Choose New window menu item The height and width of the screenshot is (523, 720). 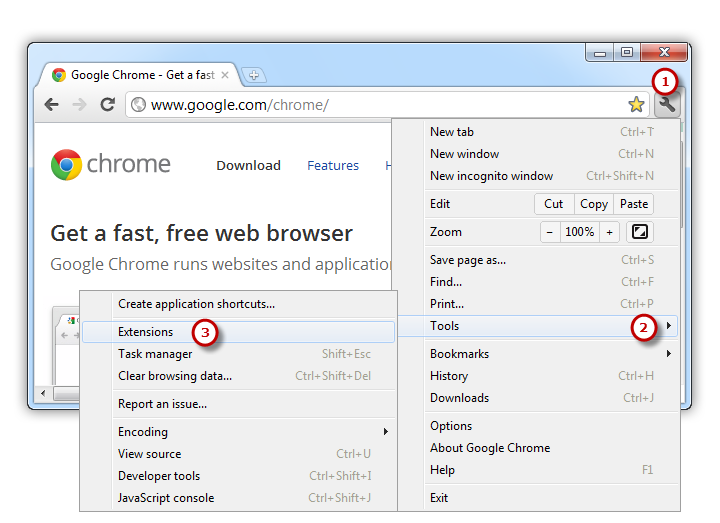[551, 154]
